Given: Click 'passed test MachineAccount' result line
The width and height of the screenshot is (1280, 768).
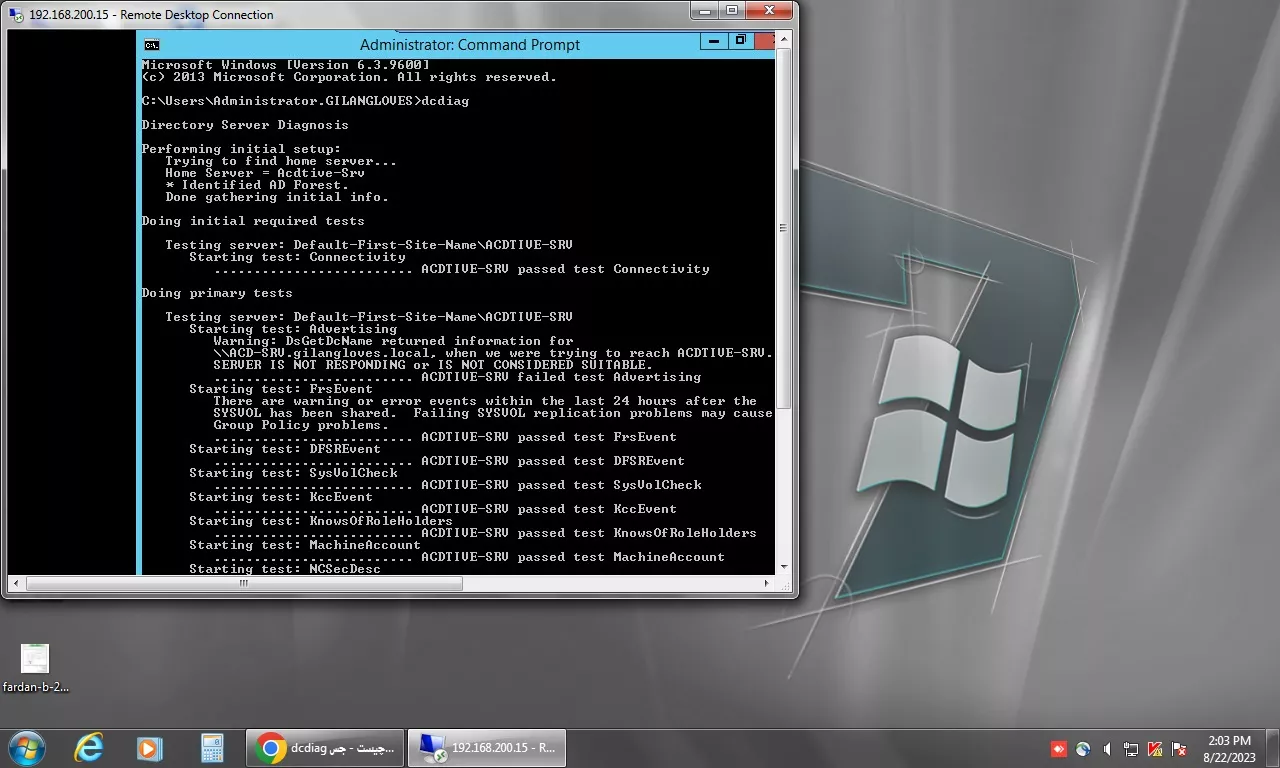Looking at the screenshot, I should click(469, 557).
